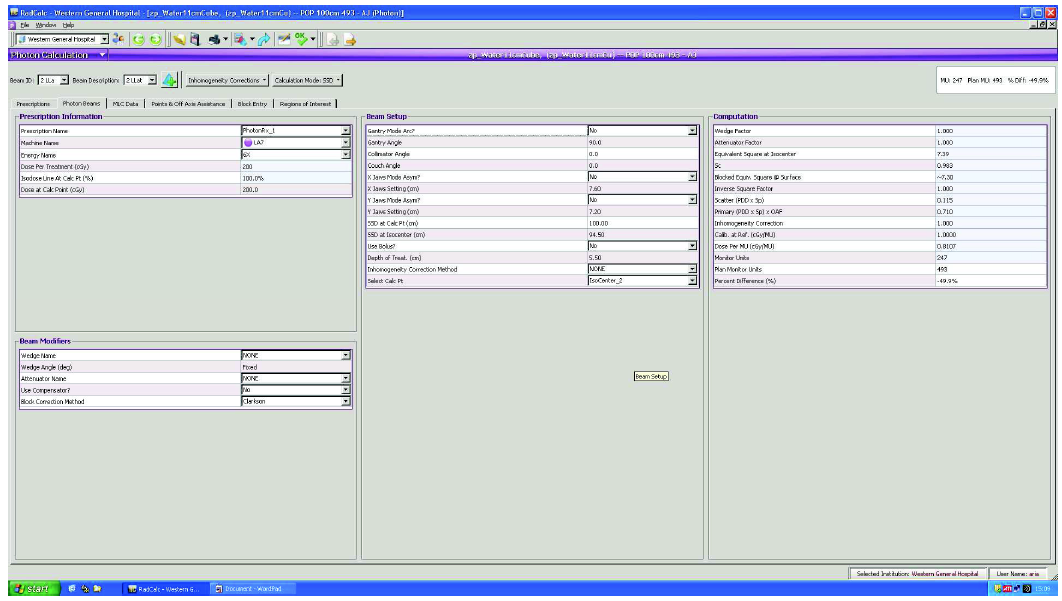Viewport: 1062px width, 601px height.
Task: Click the RadCalc title bar application icon
Action: coord(14,12)
